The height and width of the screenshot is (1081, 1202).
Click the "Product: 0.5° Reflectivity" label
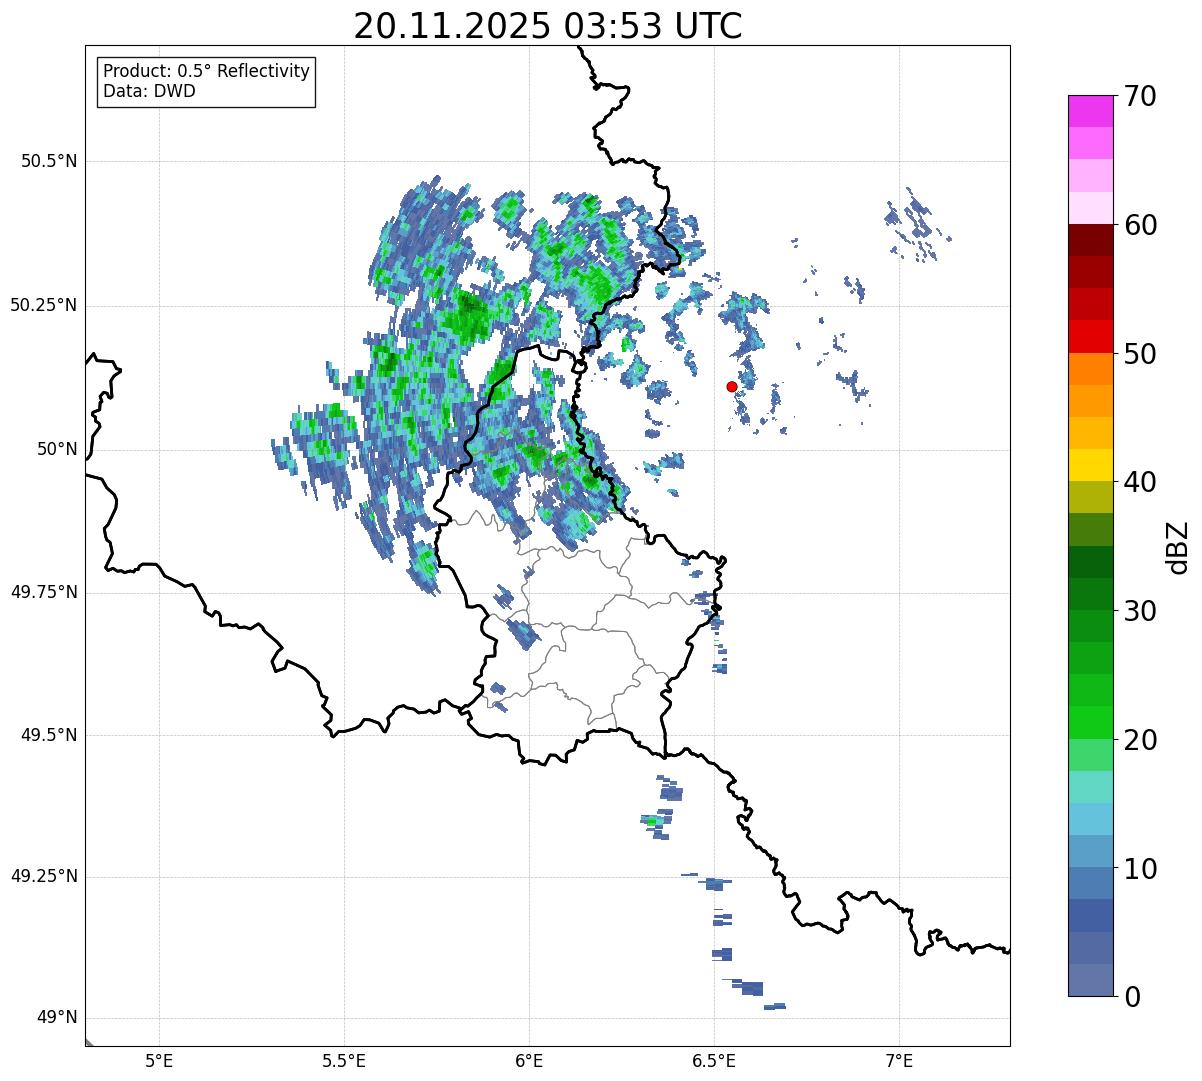(206, 72)
